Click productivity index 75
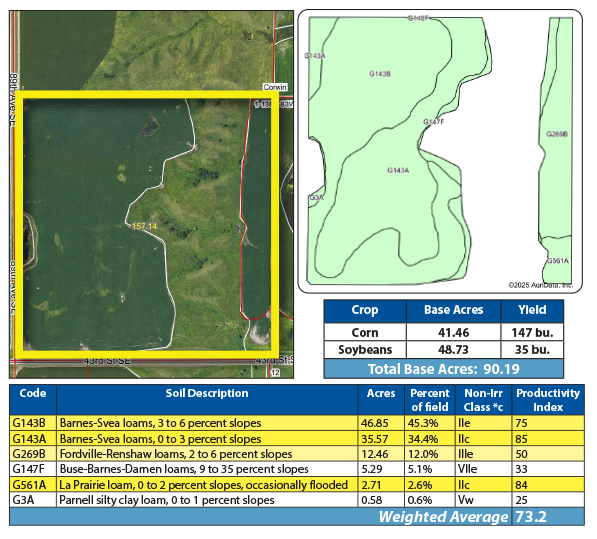 pos(521,423)
